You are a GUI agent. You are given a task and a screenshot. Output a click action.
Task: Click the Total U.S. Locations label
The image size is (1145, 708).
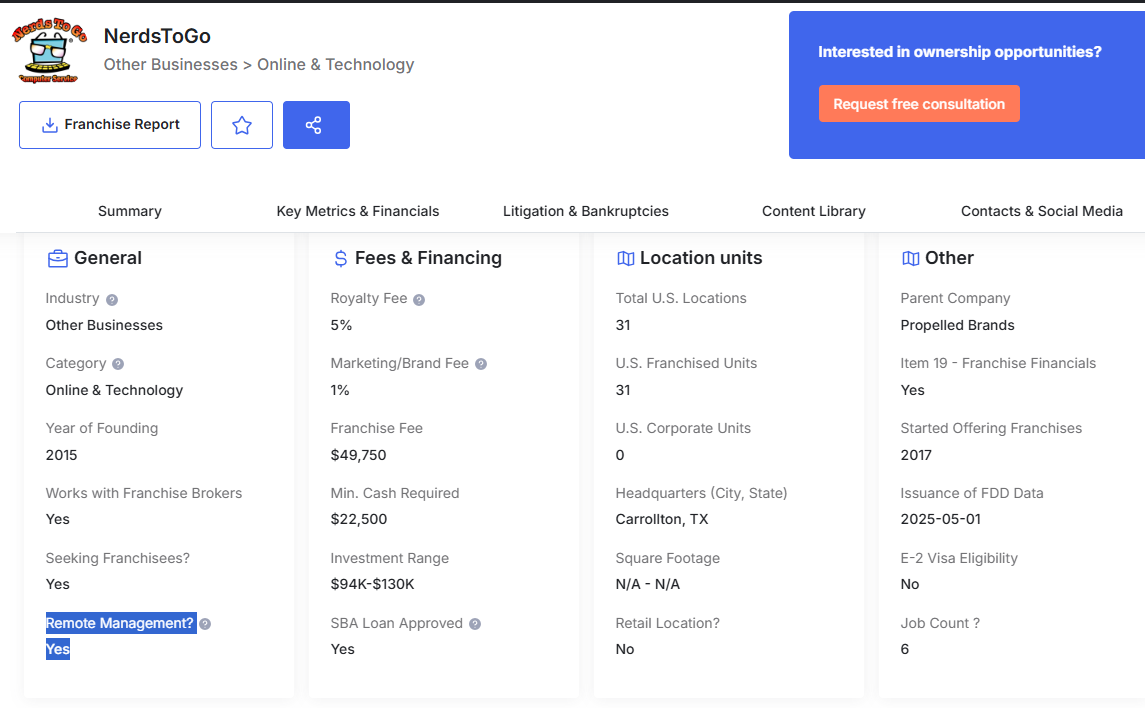[681, 298]
